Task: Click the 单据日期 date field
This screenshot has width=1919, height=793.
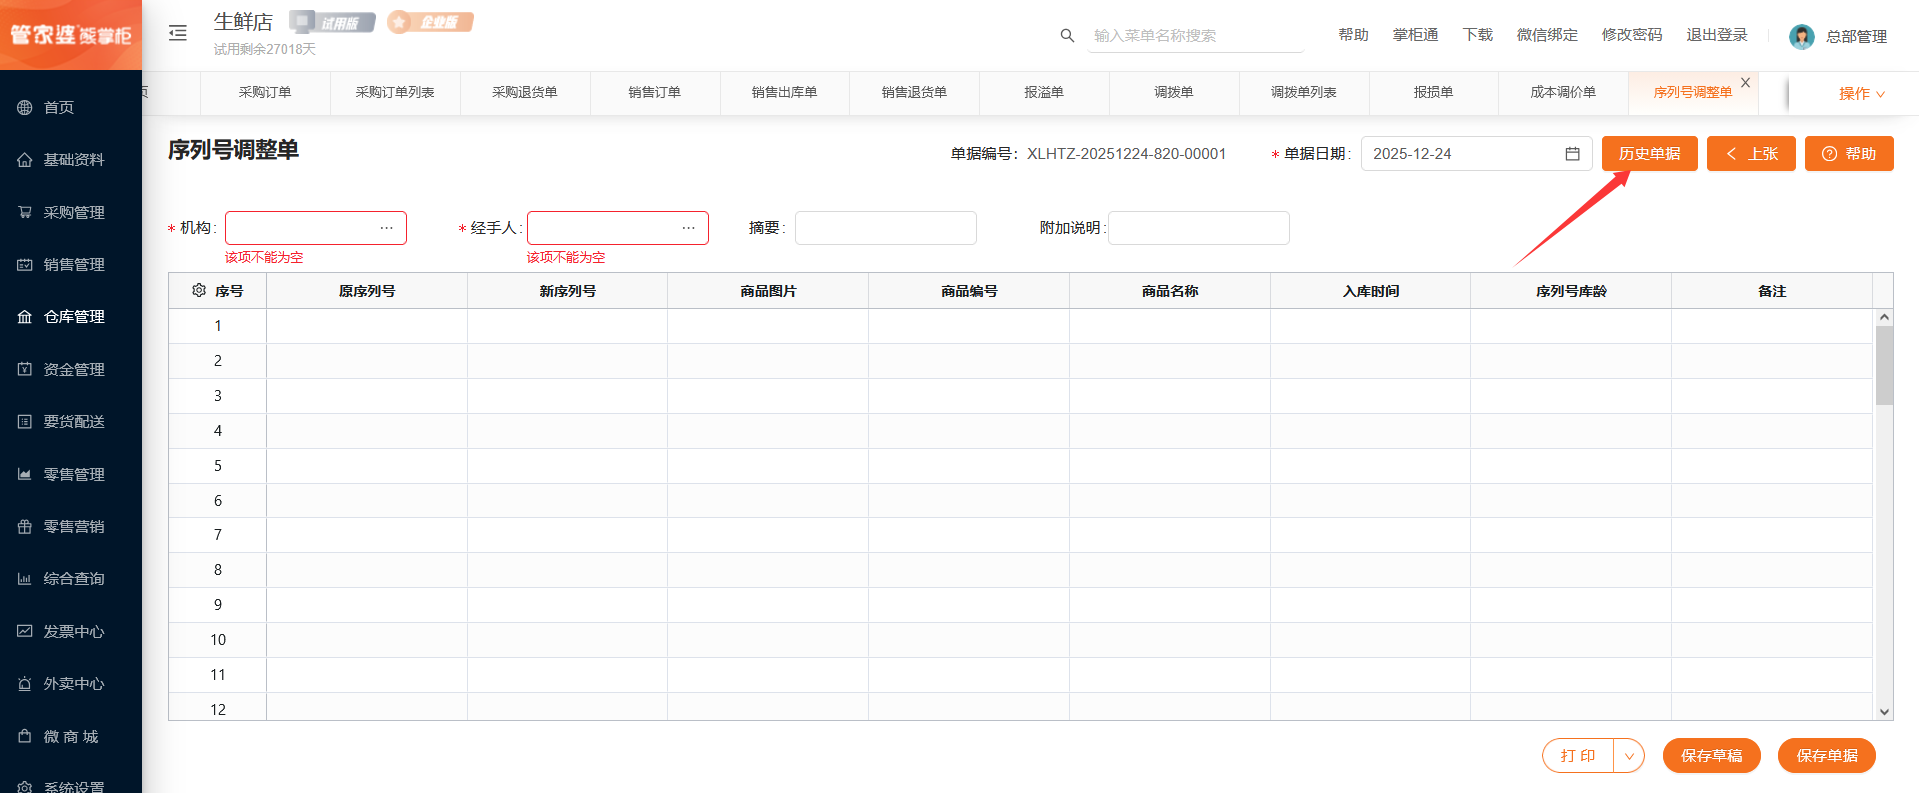Action: tap(1476, 154)
